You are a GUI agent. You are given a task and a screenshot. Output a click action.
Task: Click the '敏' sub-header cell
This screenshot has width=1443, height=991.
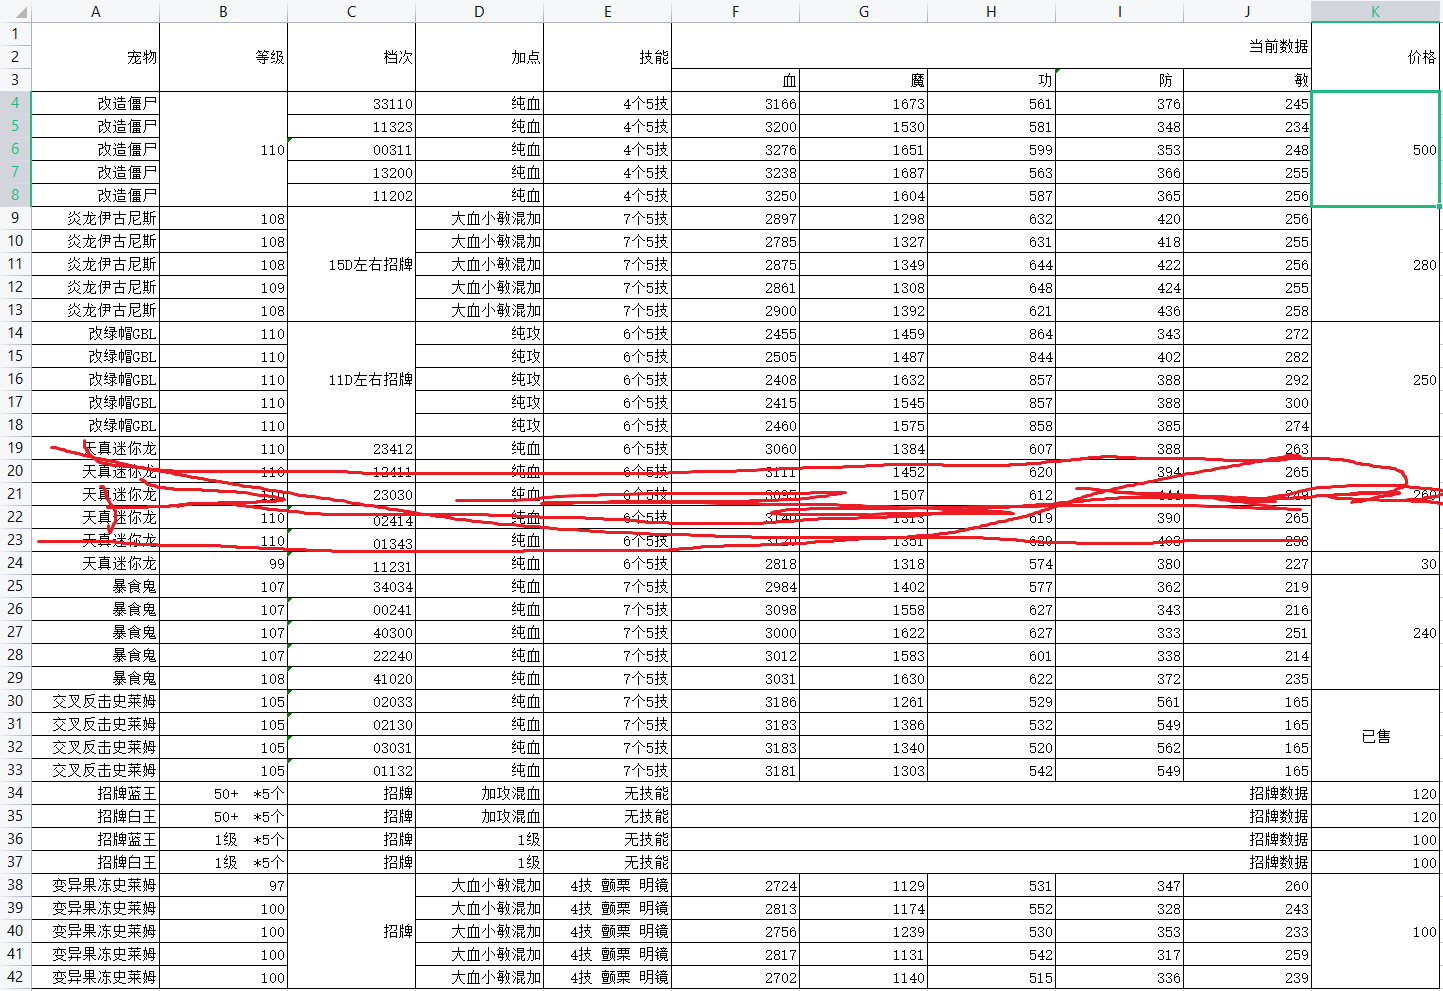(1247, 80)
